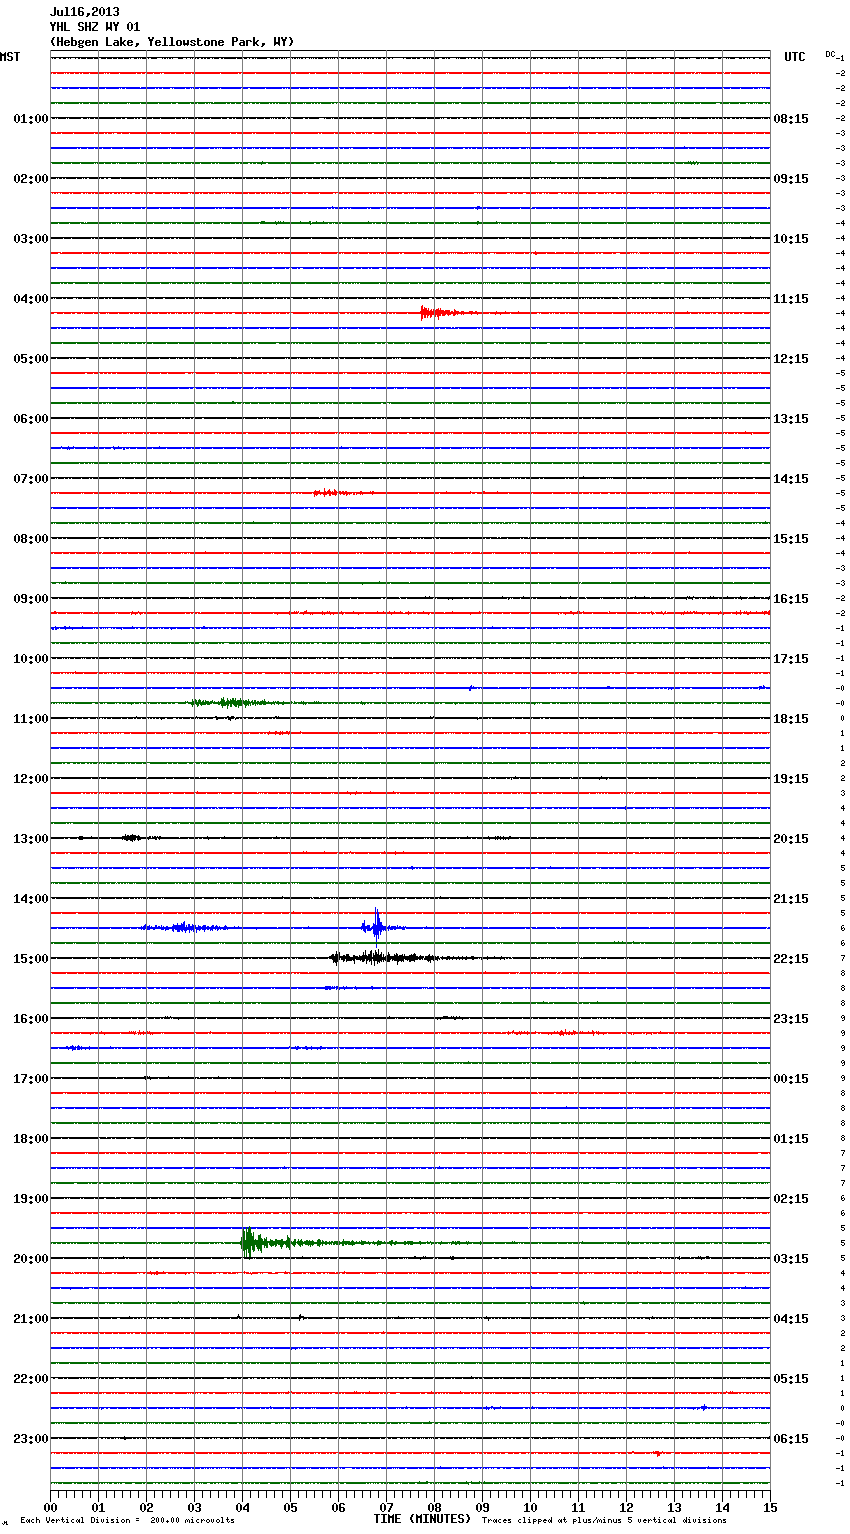Click minute "00" on the bottom axis

[x=50, y=1507]
